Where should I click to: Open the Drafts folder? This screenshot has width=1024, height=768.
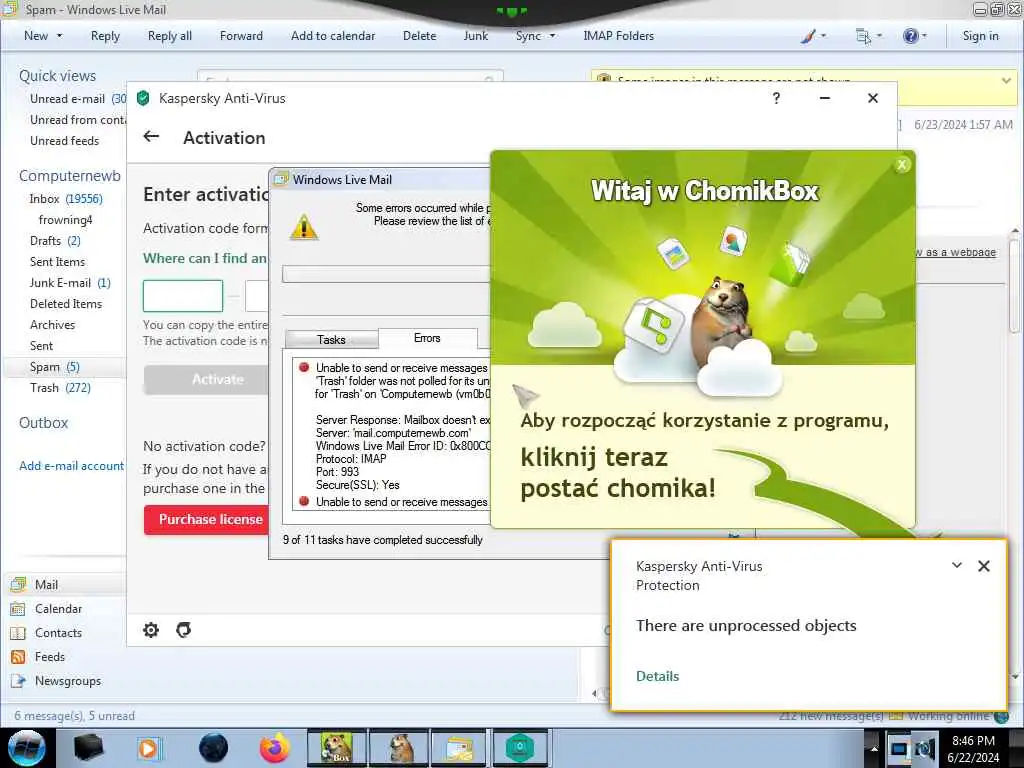(55, 241)
